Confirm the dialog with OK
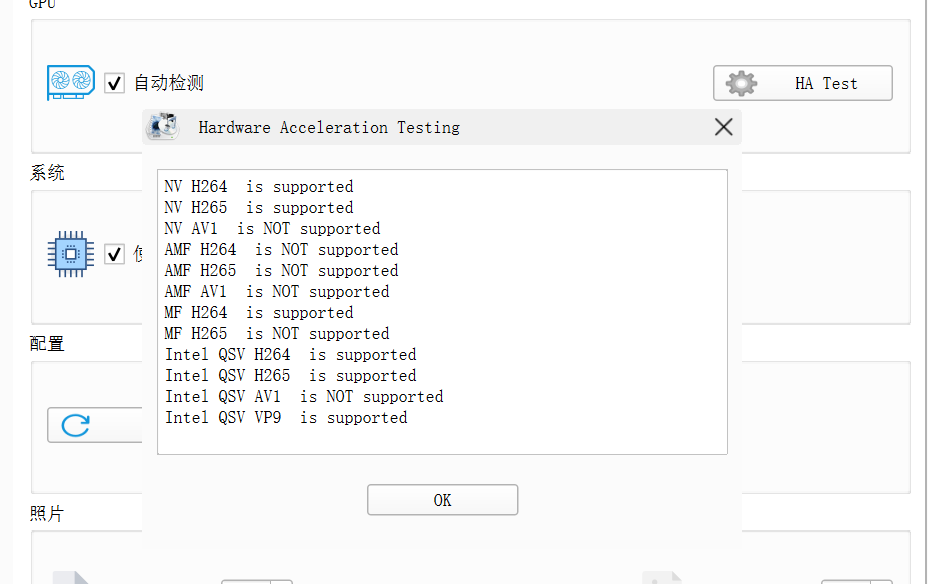 pos(442,500)
